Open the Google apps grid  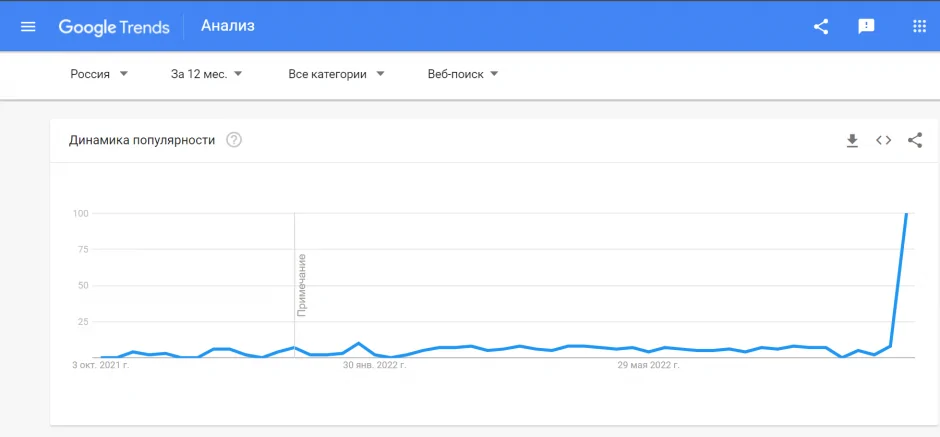tap(920, 27)
